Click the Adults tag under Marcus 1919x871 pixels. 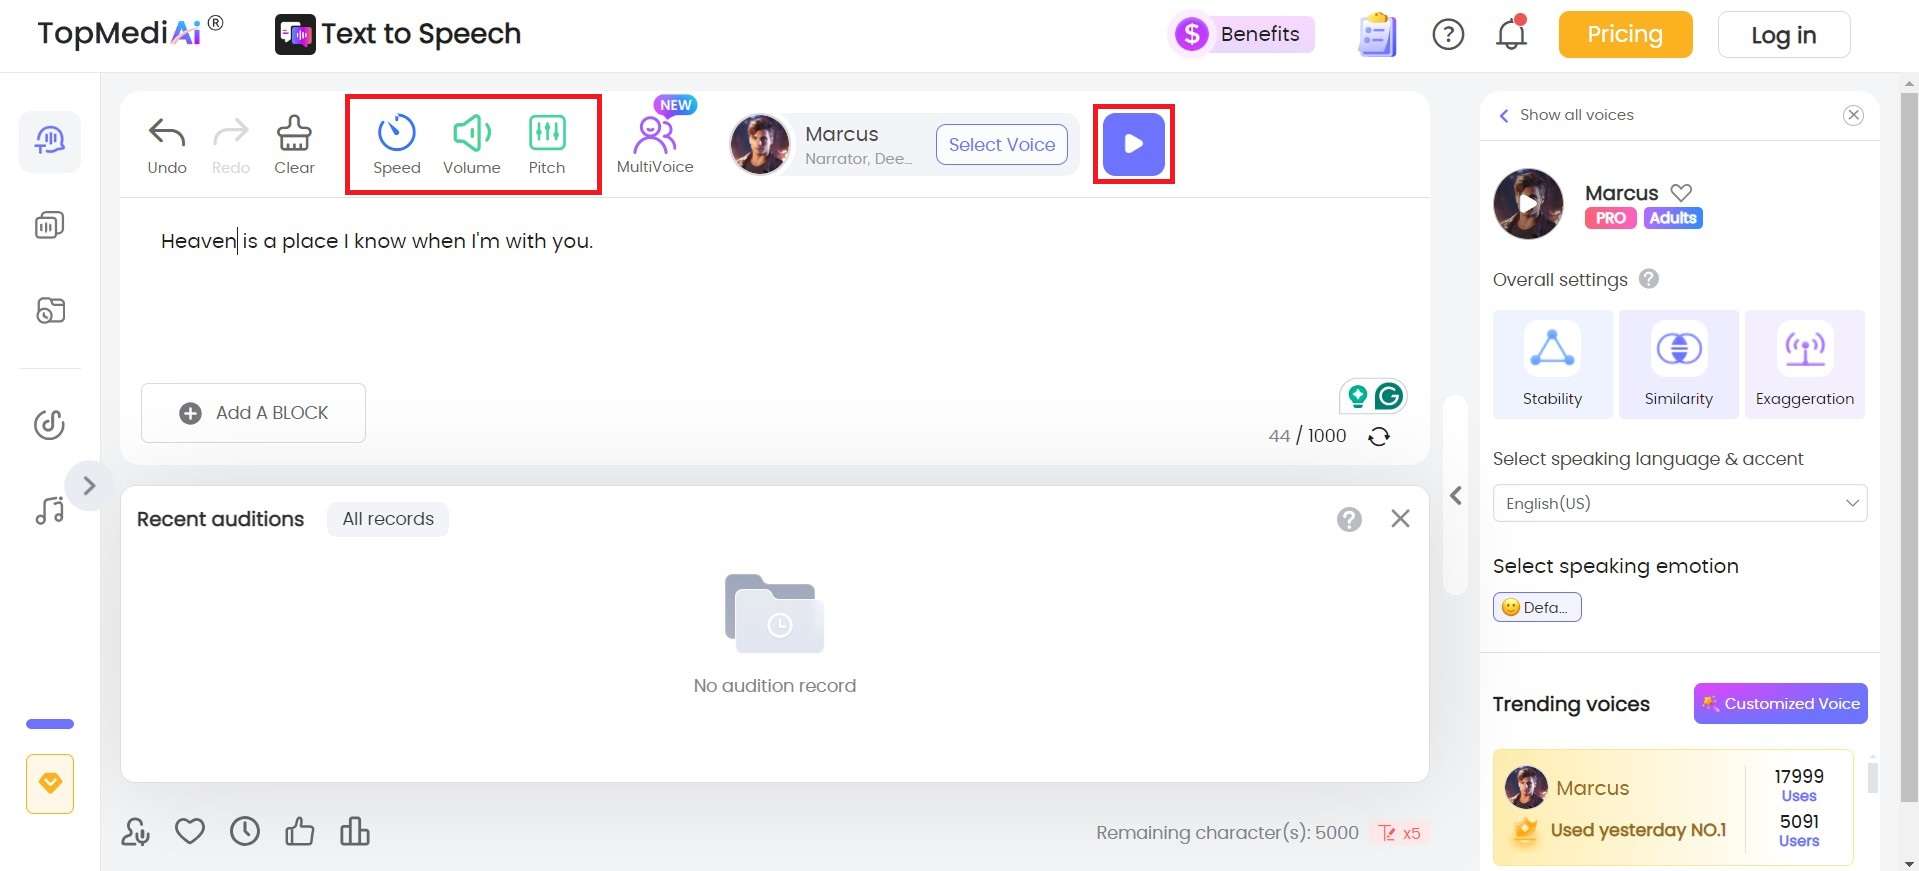(1673, 218)
